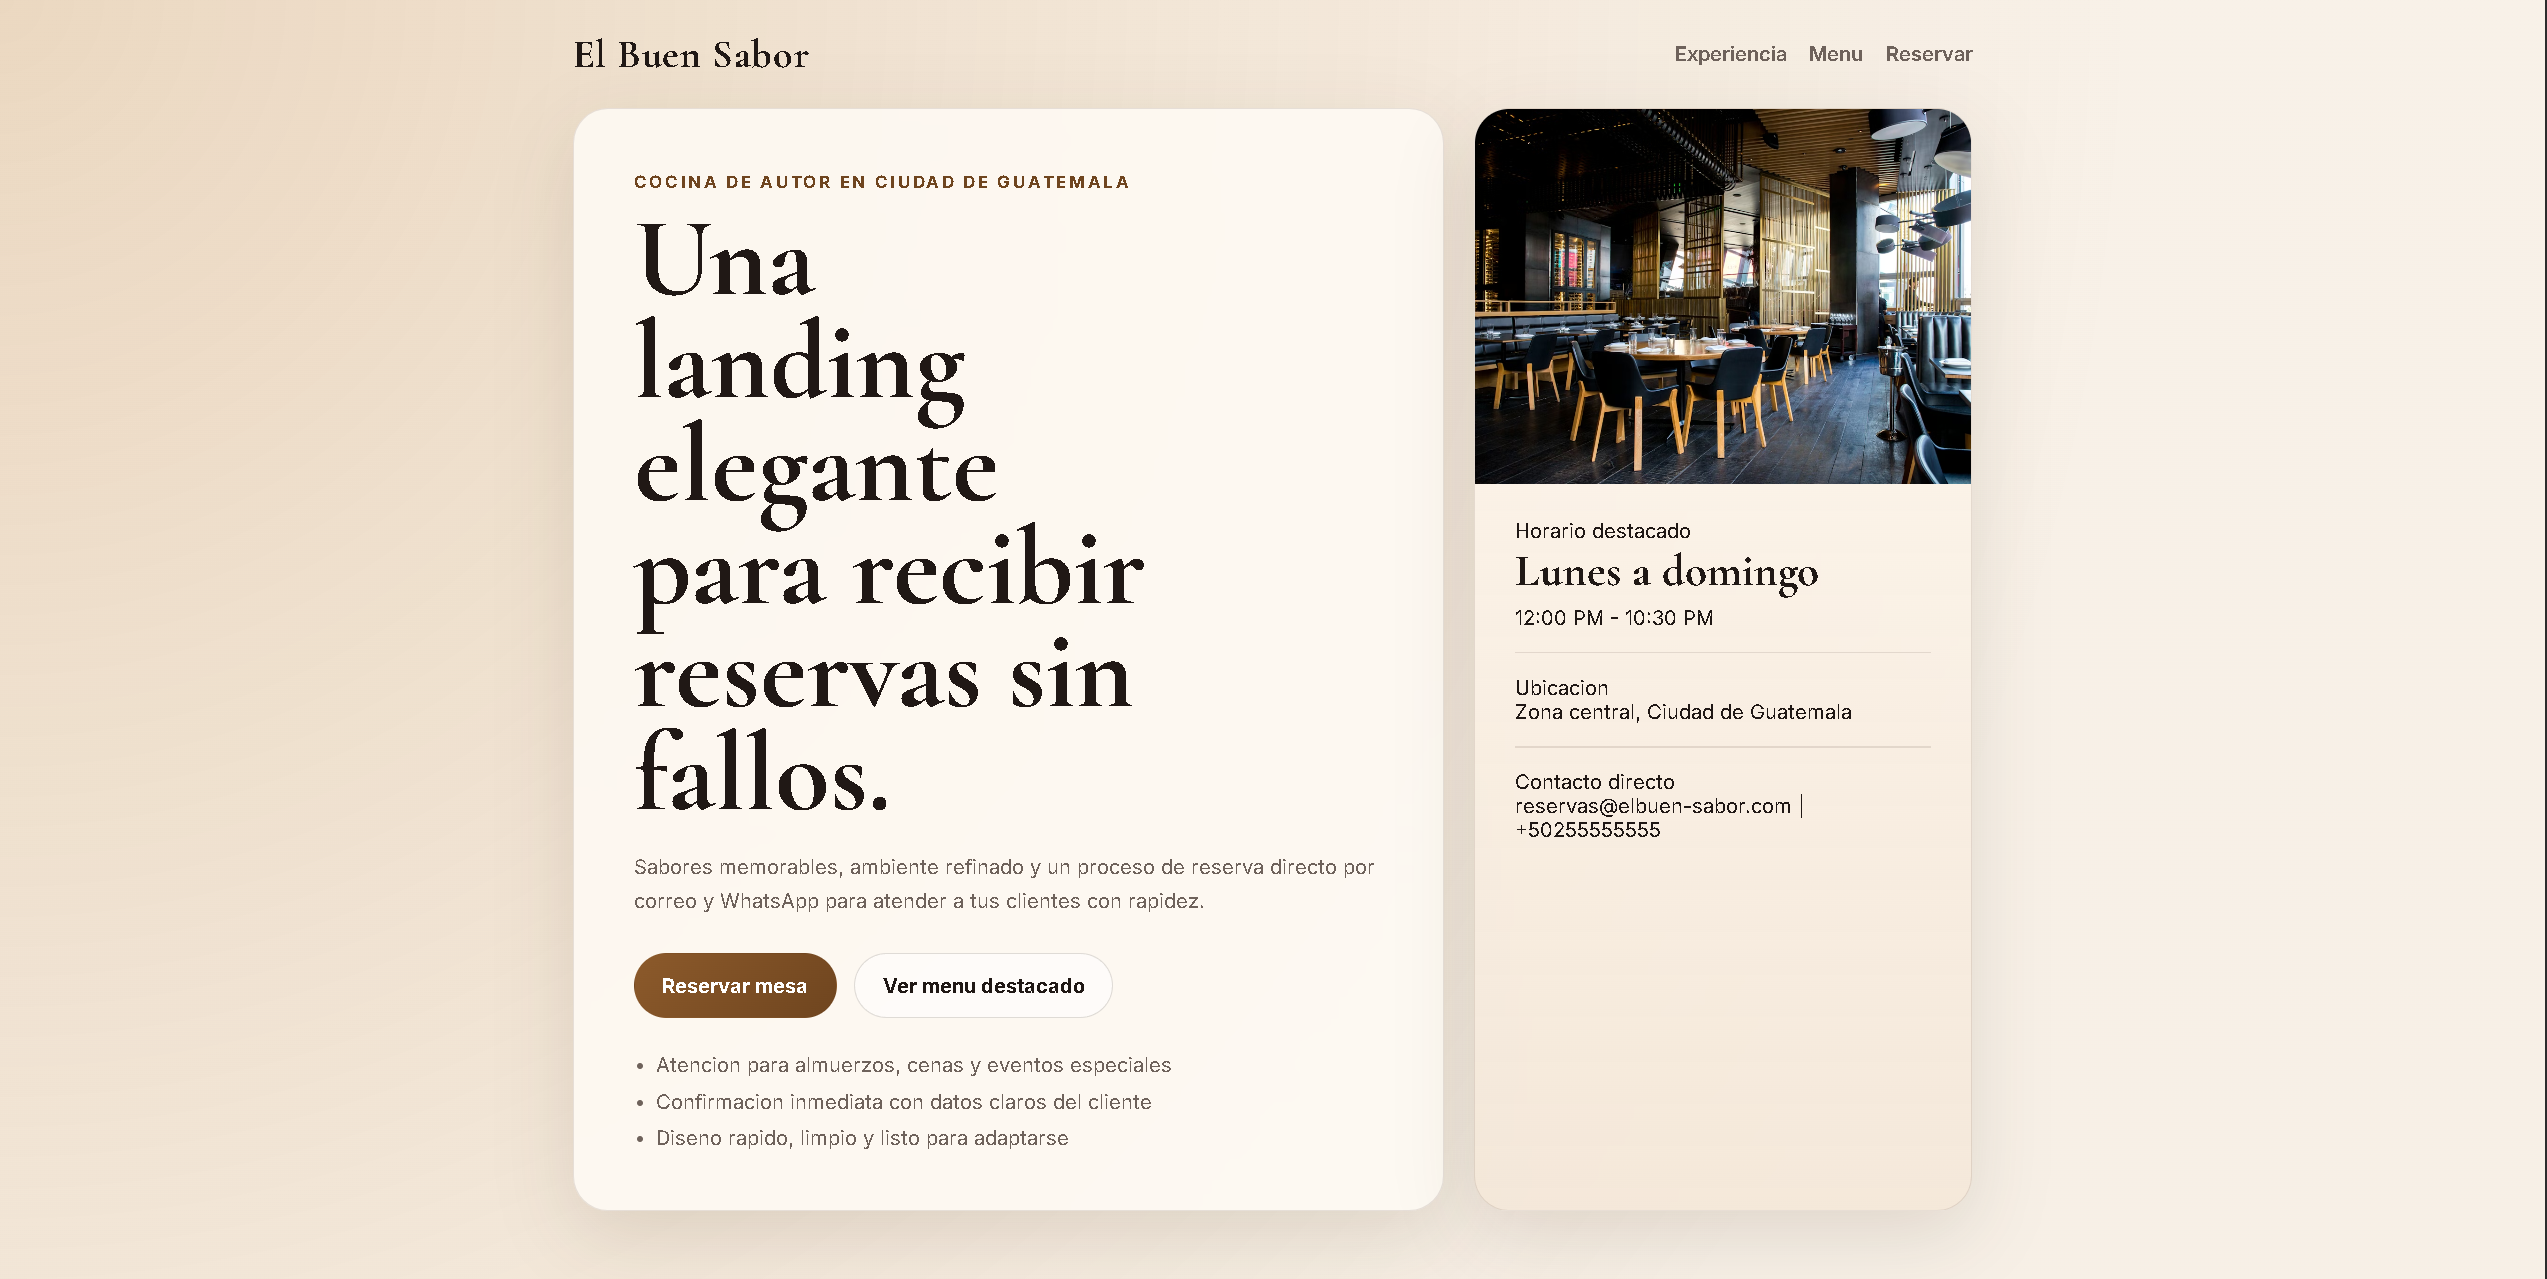Click the Reservar mesa button
Viewport: 2547px width, 1279px height.
[734, 986]
